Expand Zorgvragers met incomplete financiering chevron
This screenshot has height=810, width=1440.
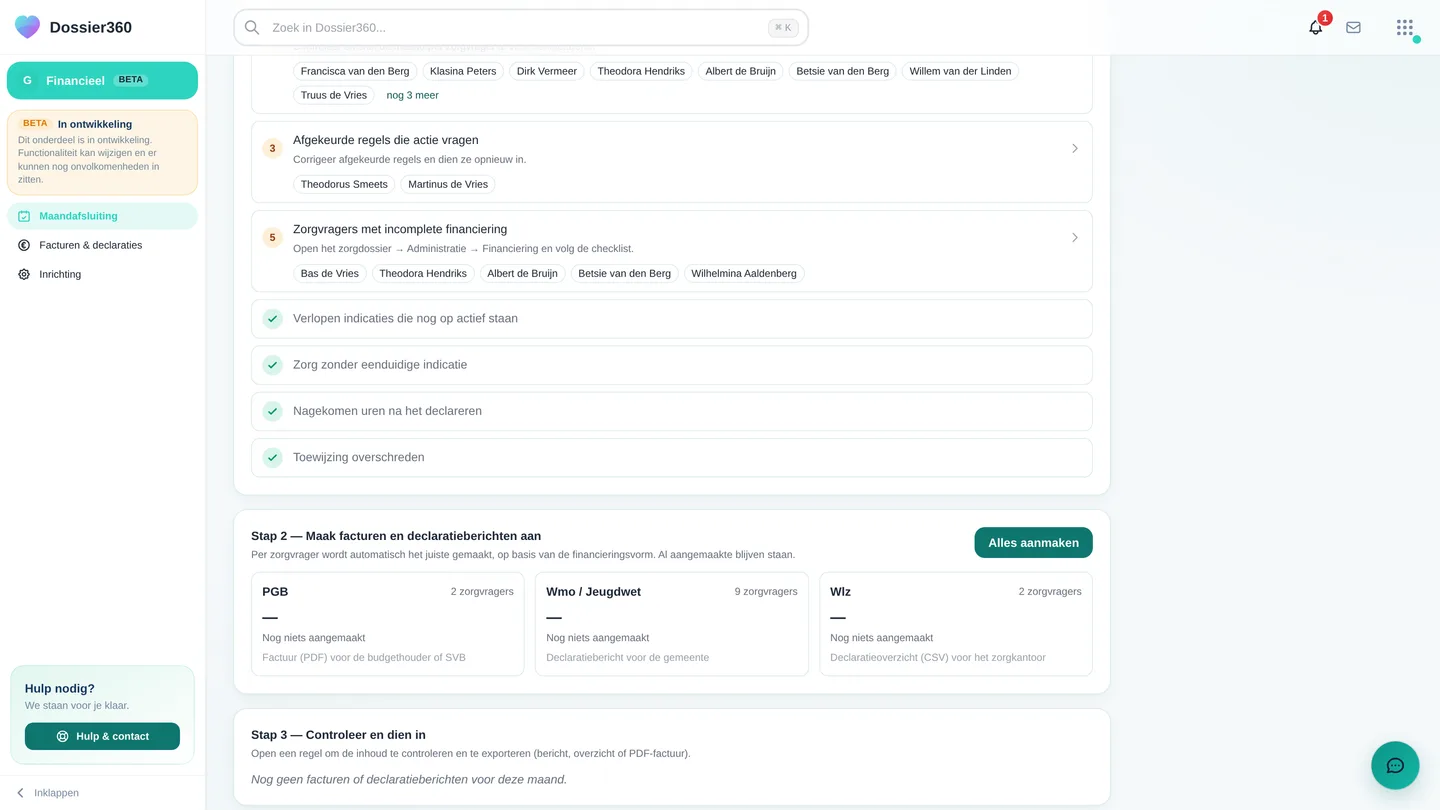point(1075,238)
